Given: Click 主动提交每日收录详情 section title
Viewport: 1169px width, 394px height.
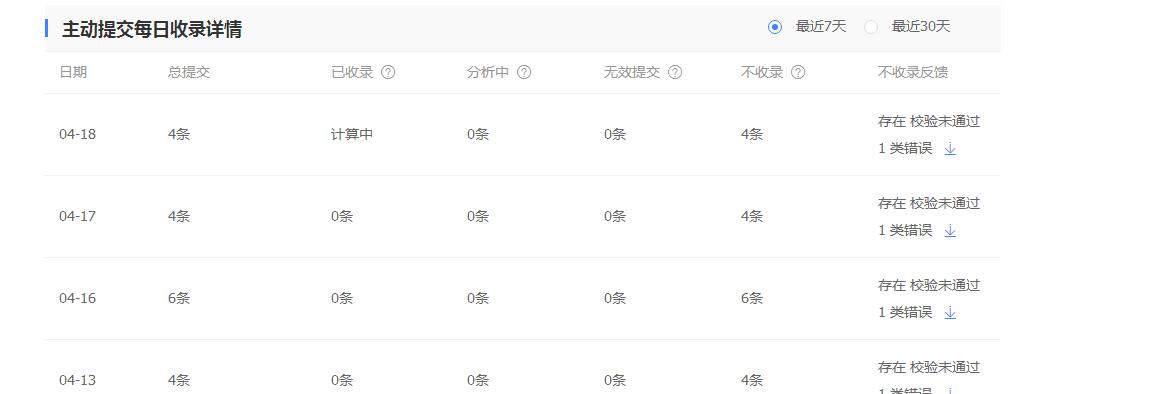Looking at the screenshot, I should pos(151,29).
